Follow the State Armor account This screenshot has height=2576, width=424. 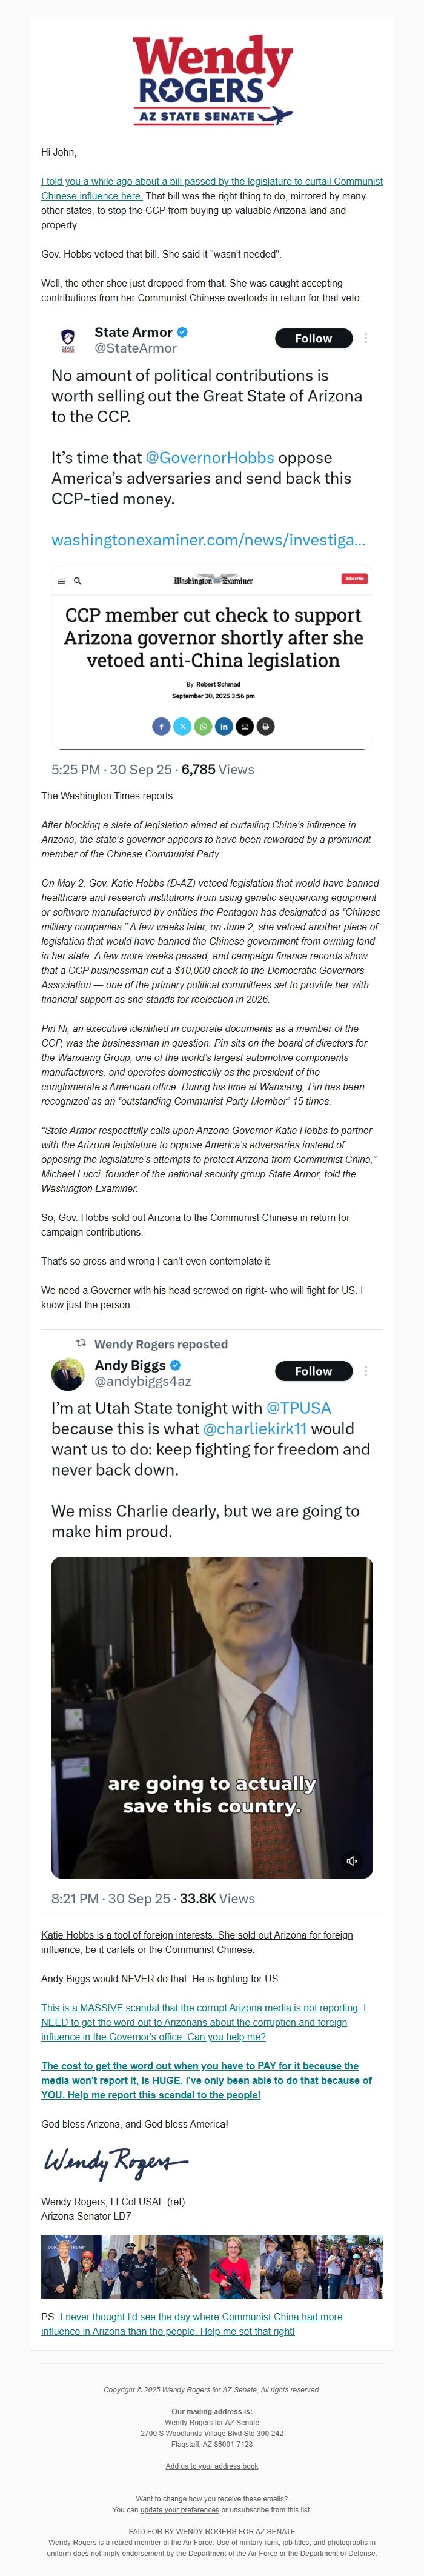click(313, 338)
